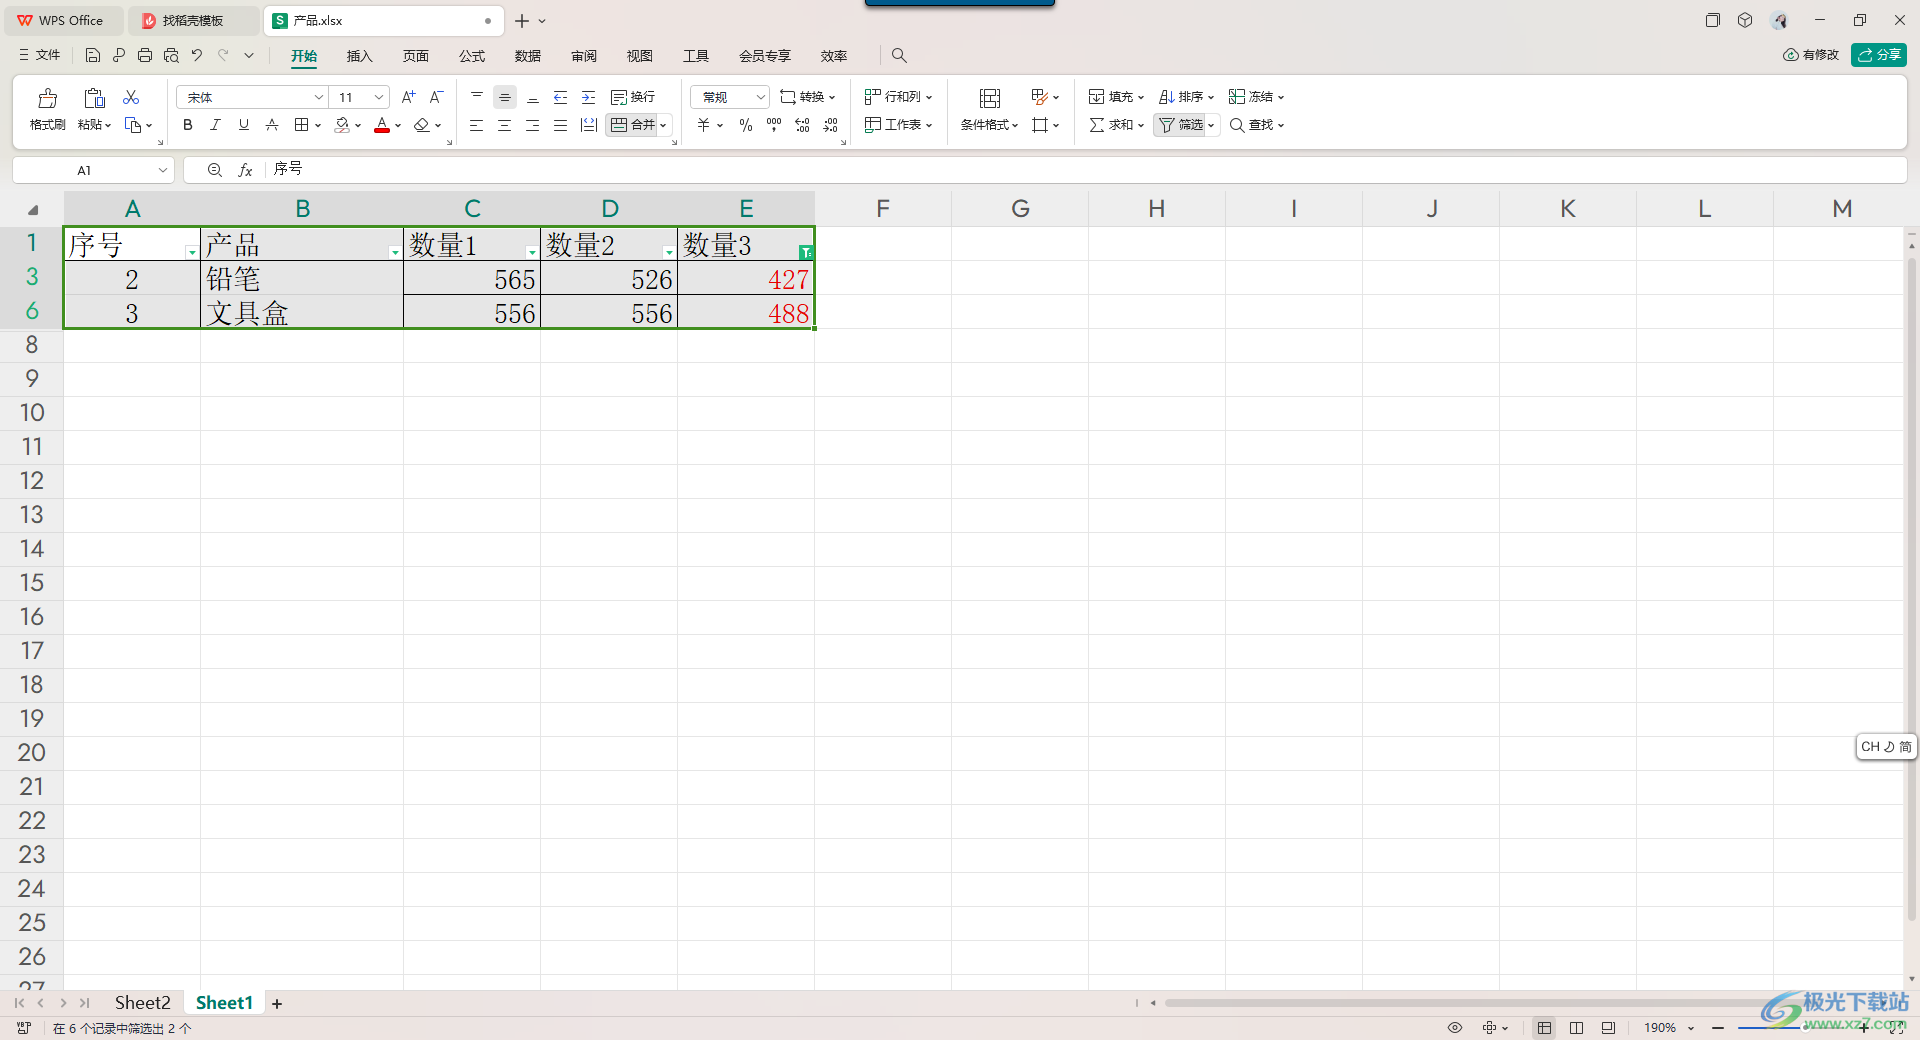Add a new sheet with plus icon

point(277,1004)
